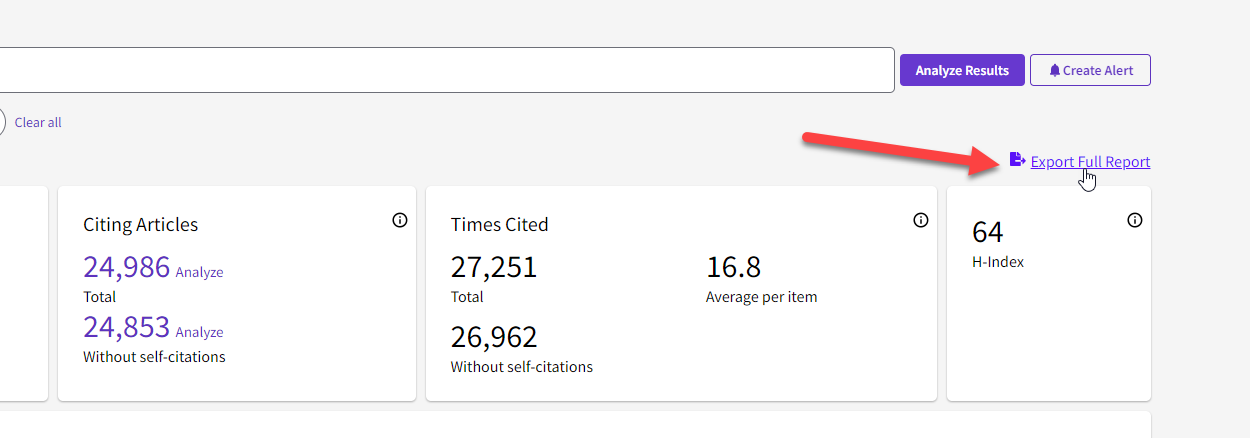Screen dimensions: 1250x438
Task: Select the 64 H-Index value
Action: (x=988, y=232)
